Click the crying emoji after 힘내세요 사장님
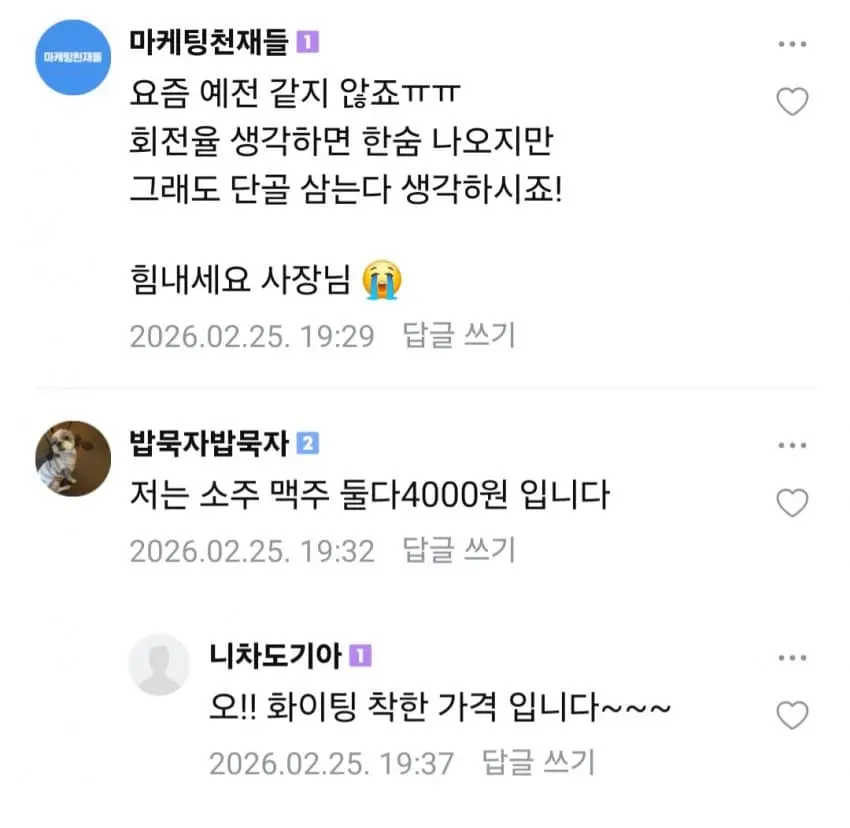Image resolution: width=850 pixels, height=828 pixels. [x=382, y=280]
